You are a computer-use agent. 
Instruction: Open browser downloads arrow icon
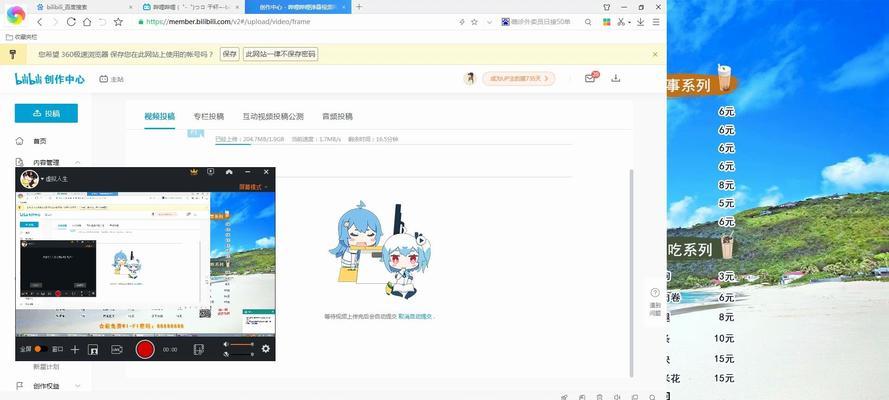[x=640, y=22]
